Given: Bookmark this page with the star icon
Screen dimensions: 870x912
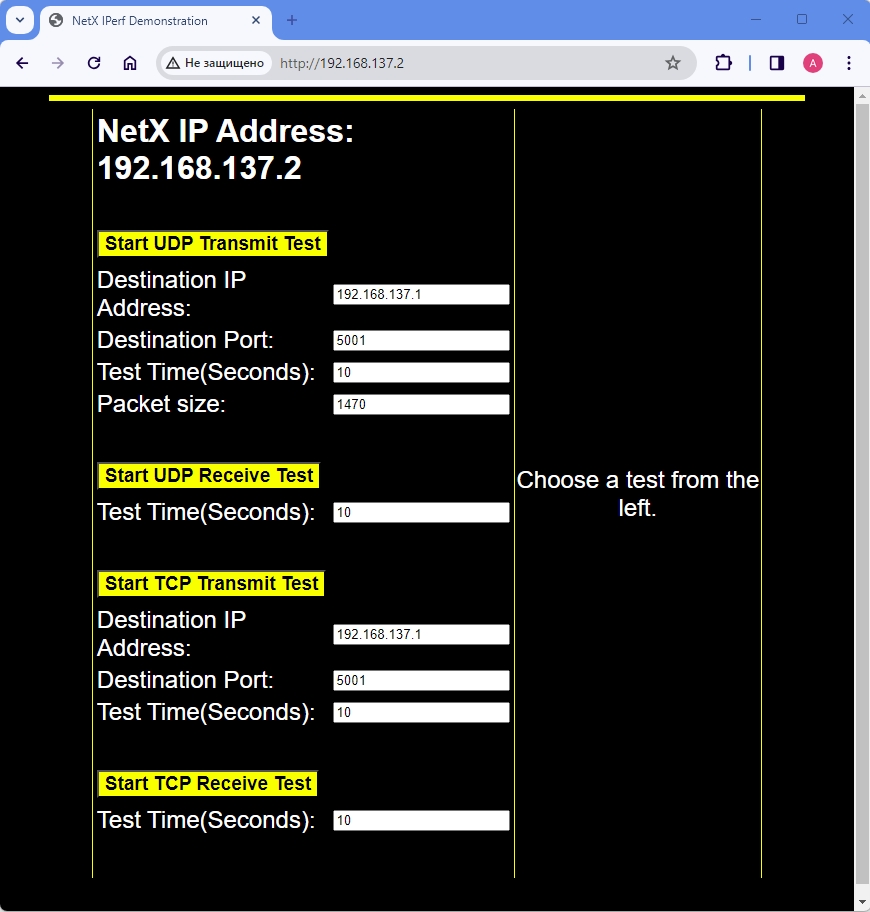Looking at the screenshot, I should [x=673, y=63].
